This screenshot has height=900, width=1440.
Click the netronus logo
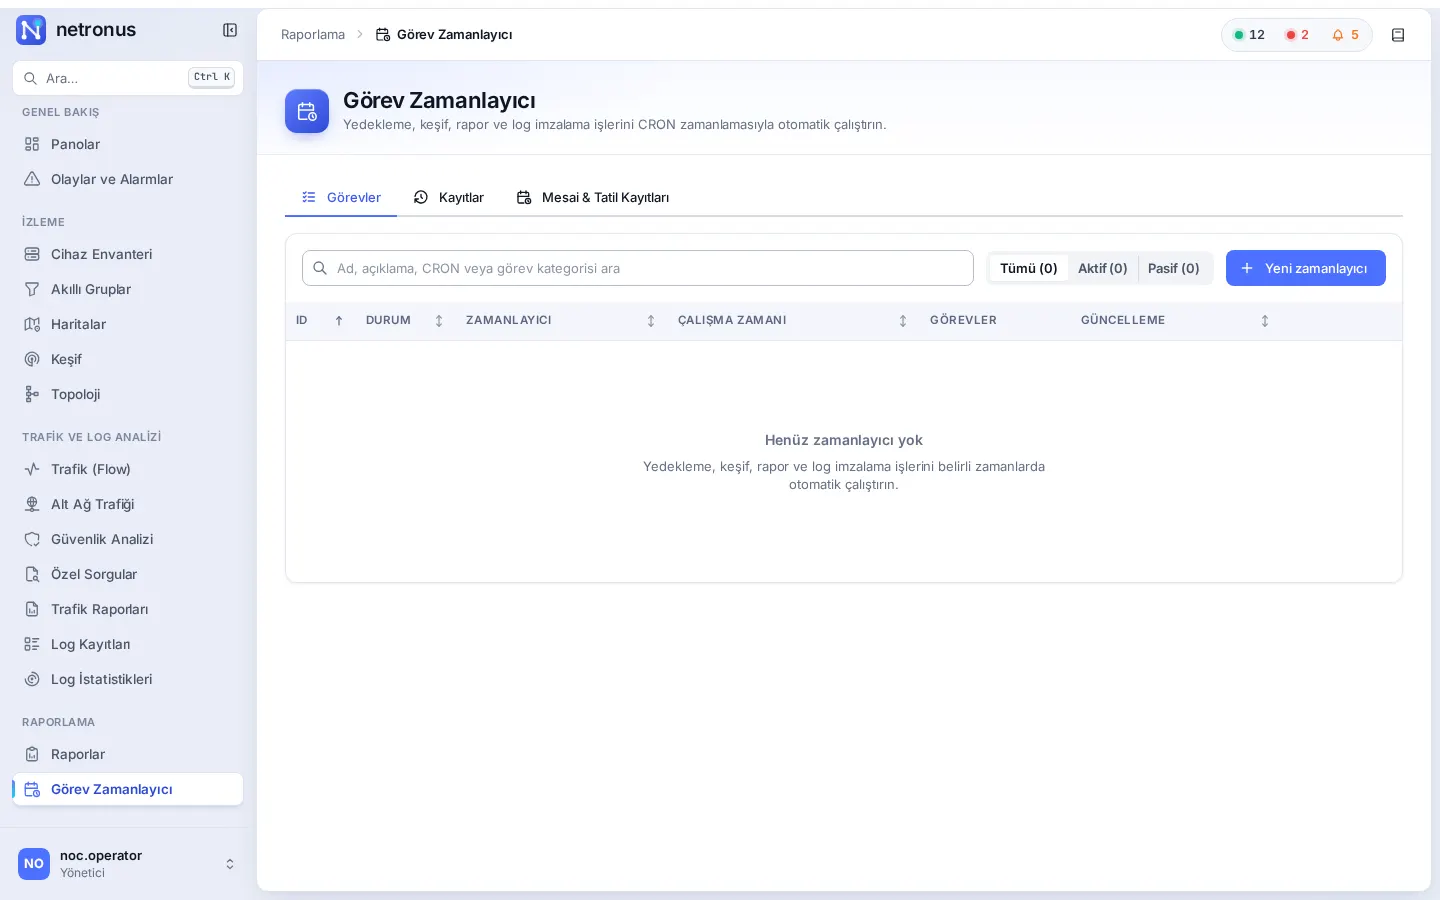click(76, 30)
